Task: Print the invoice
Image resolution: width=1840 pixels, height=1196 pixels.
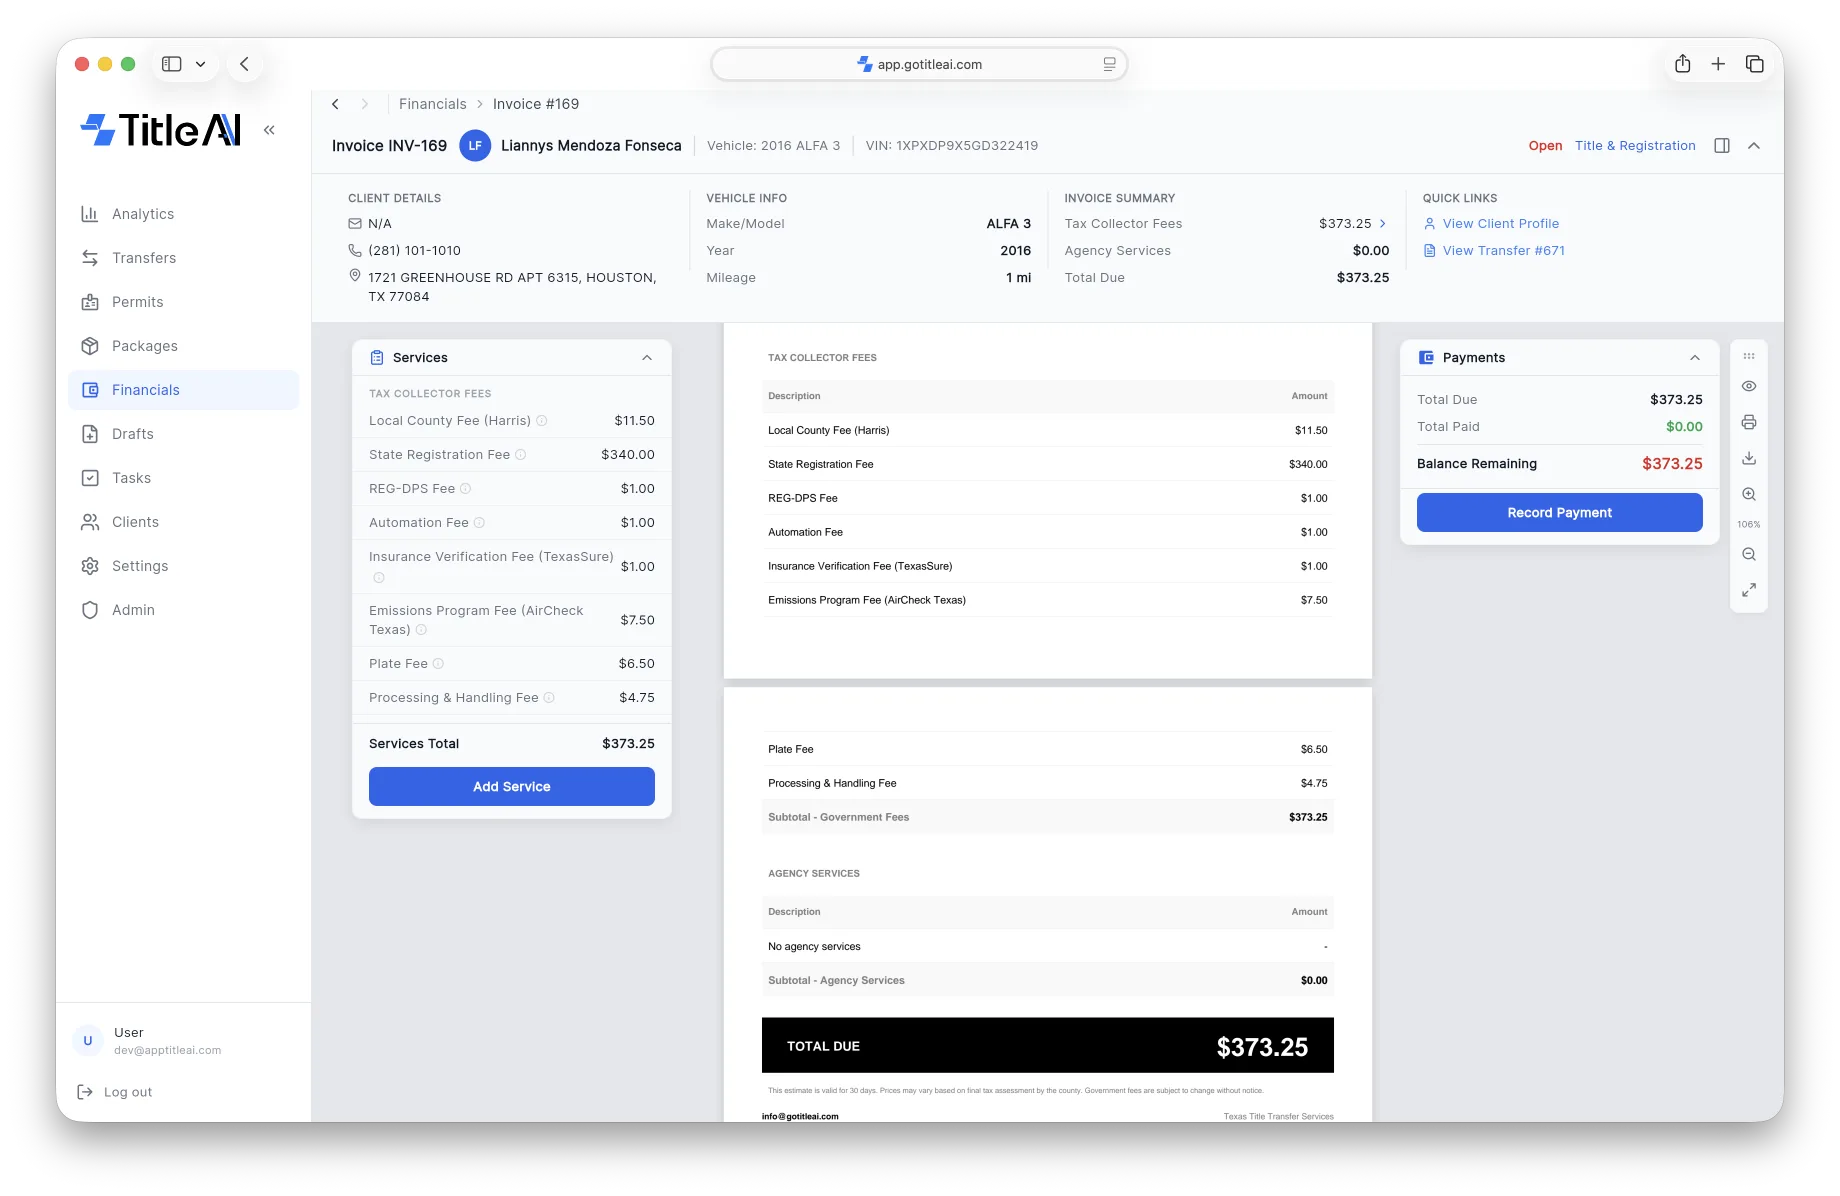Action: point(1749,422)
